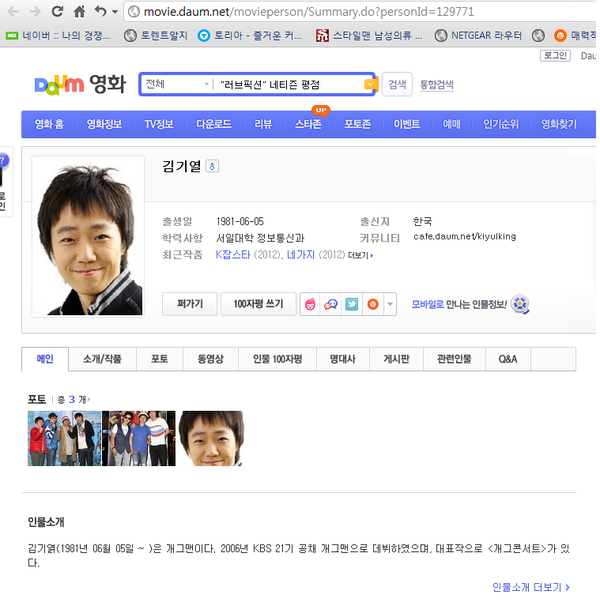Click the browser back arrow

(x=13, y=12)
